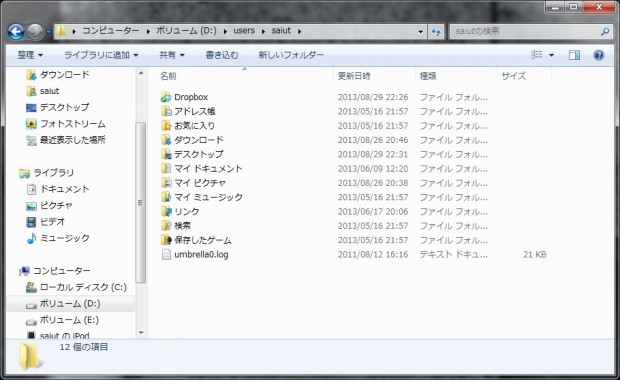The height and width of the screenshot is (380, 620).
Task: Click the forward navigation arrow
Action: coord(35,31)
